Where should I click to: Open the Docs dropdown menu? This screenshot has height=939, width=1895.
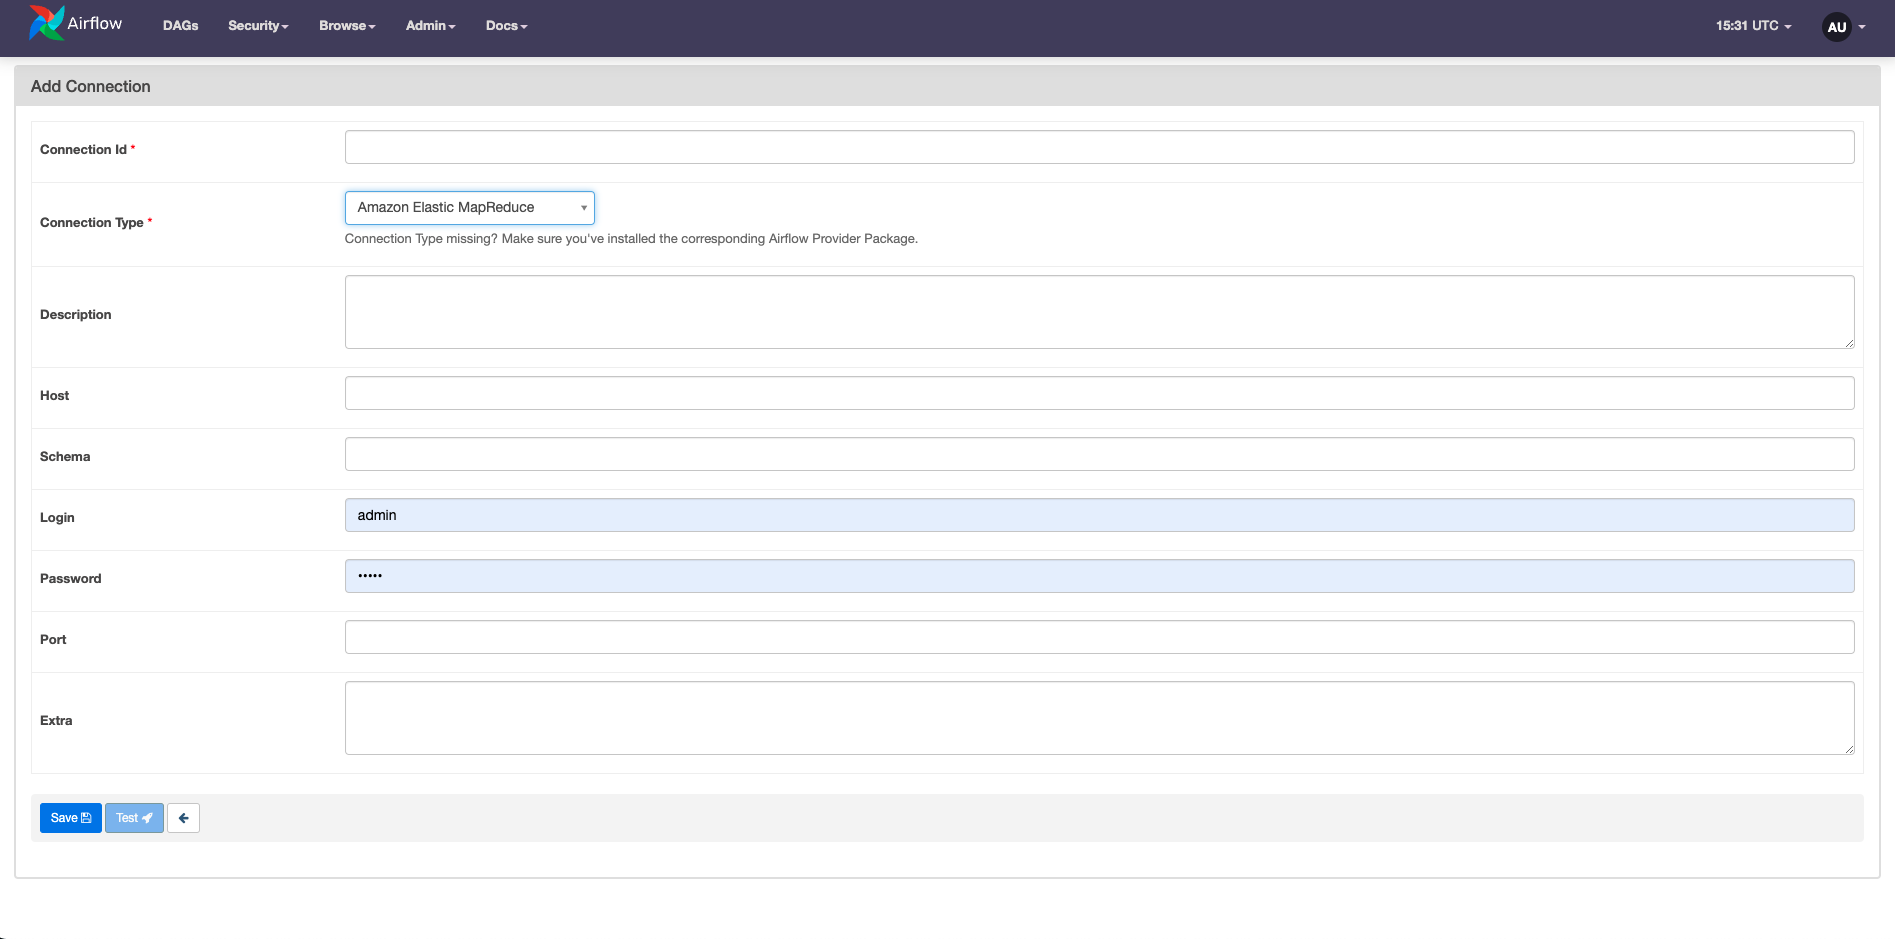point(506,25)
